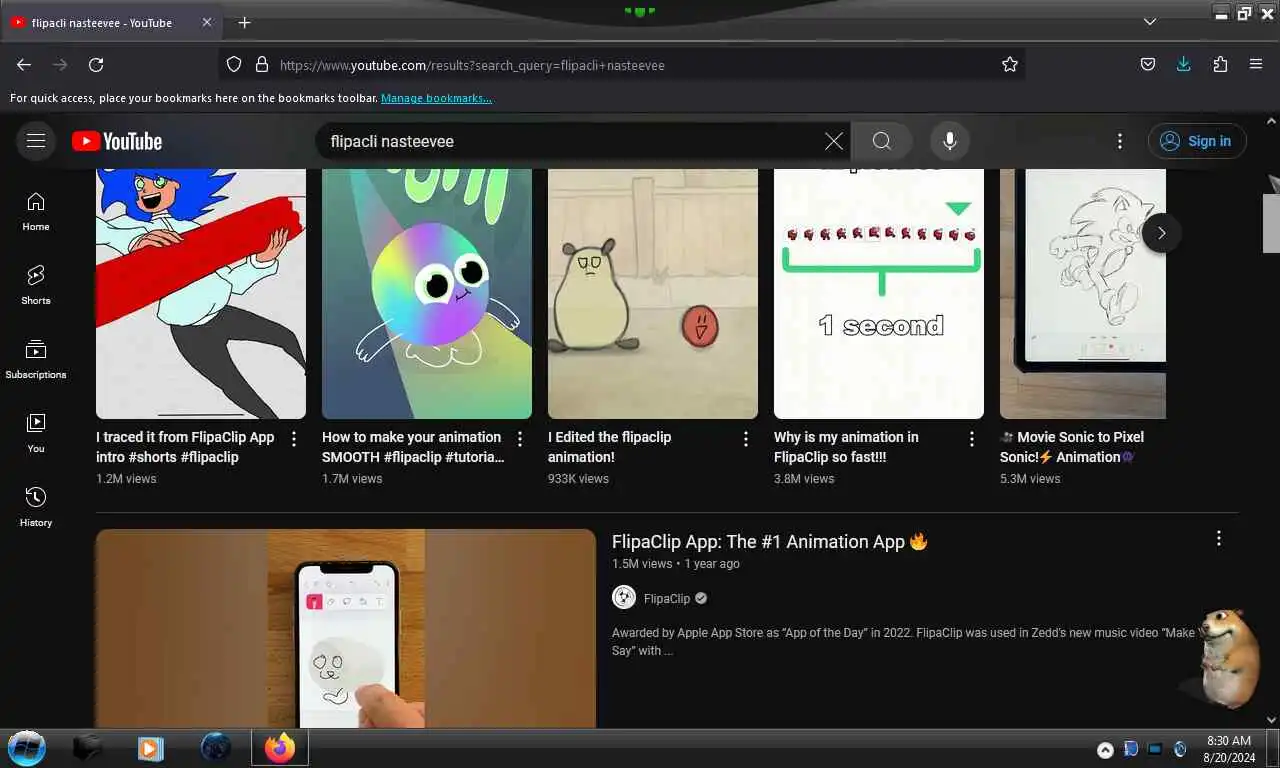Play the blue-haired character short thumbnail
This screenshot has width=1280, height=768.
pos(201,294)
